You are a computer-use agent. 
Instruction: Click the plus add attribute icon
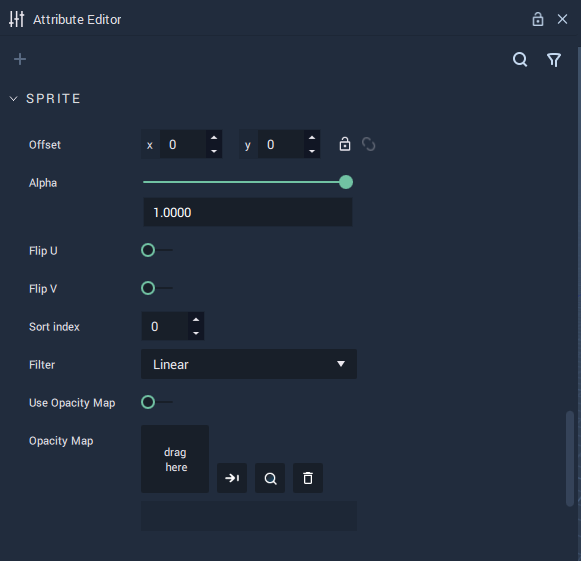pos(20,59)
